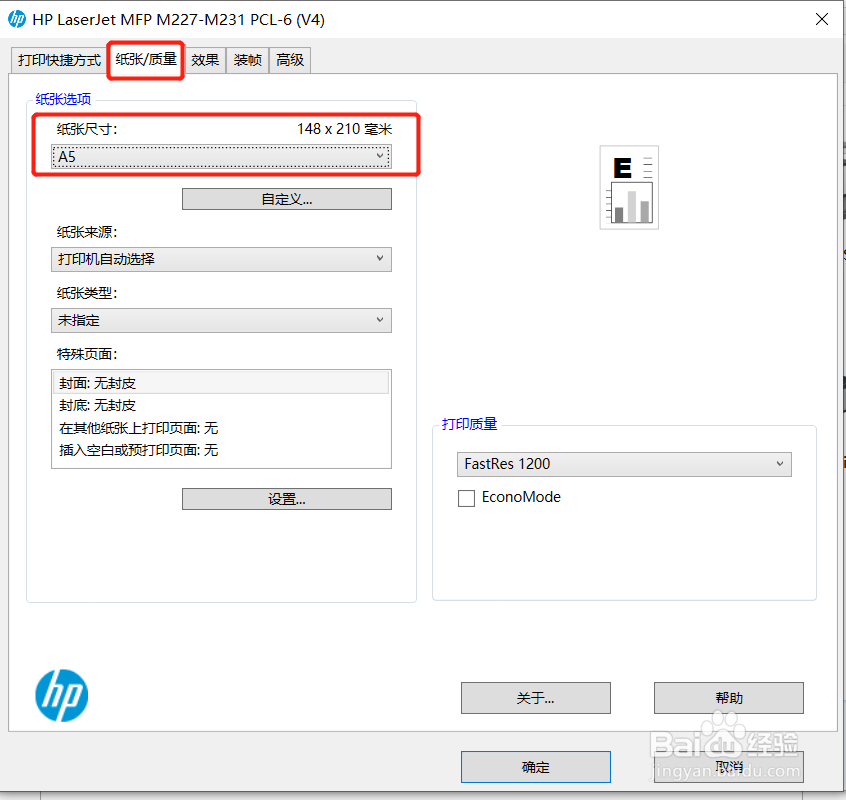
Task: Select the 封面: 无封皮 list row
Action: coord(221,383)
